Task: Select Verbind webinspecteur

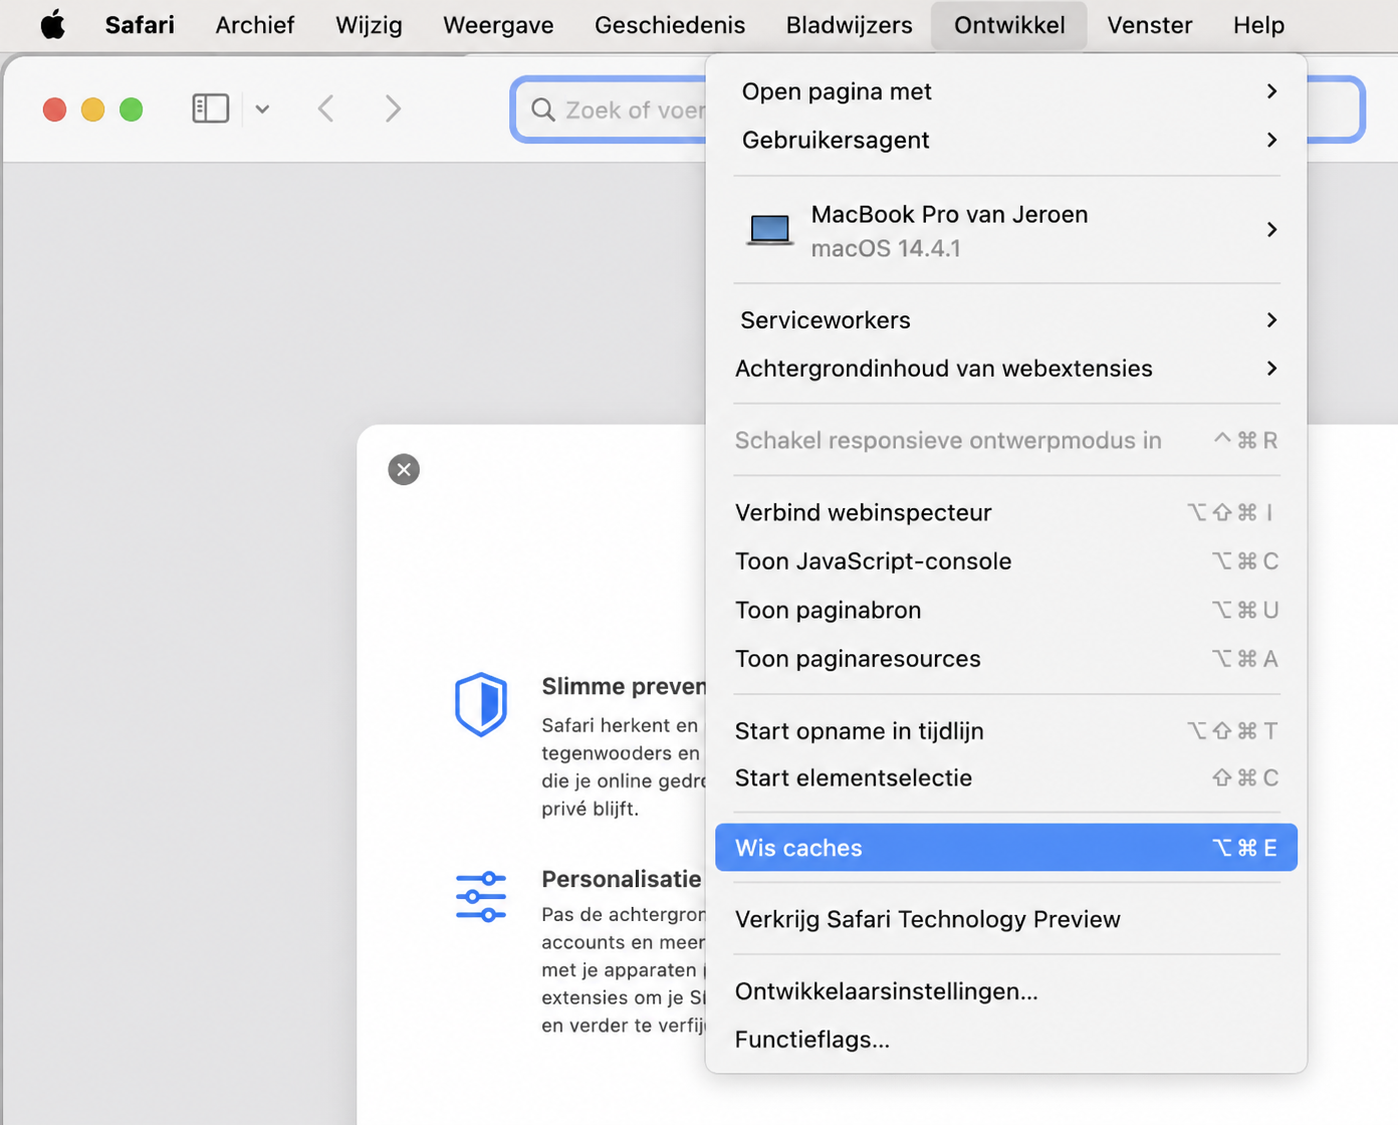Action: click(x=1007, y=512)
